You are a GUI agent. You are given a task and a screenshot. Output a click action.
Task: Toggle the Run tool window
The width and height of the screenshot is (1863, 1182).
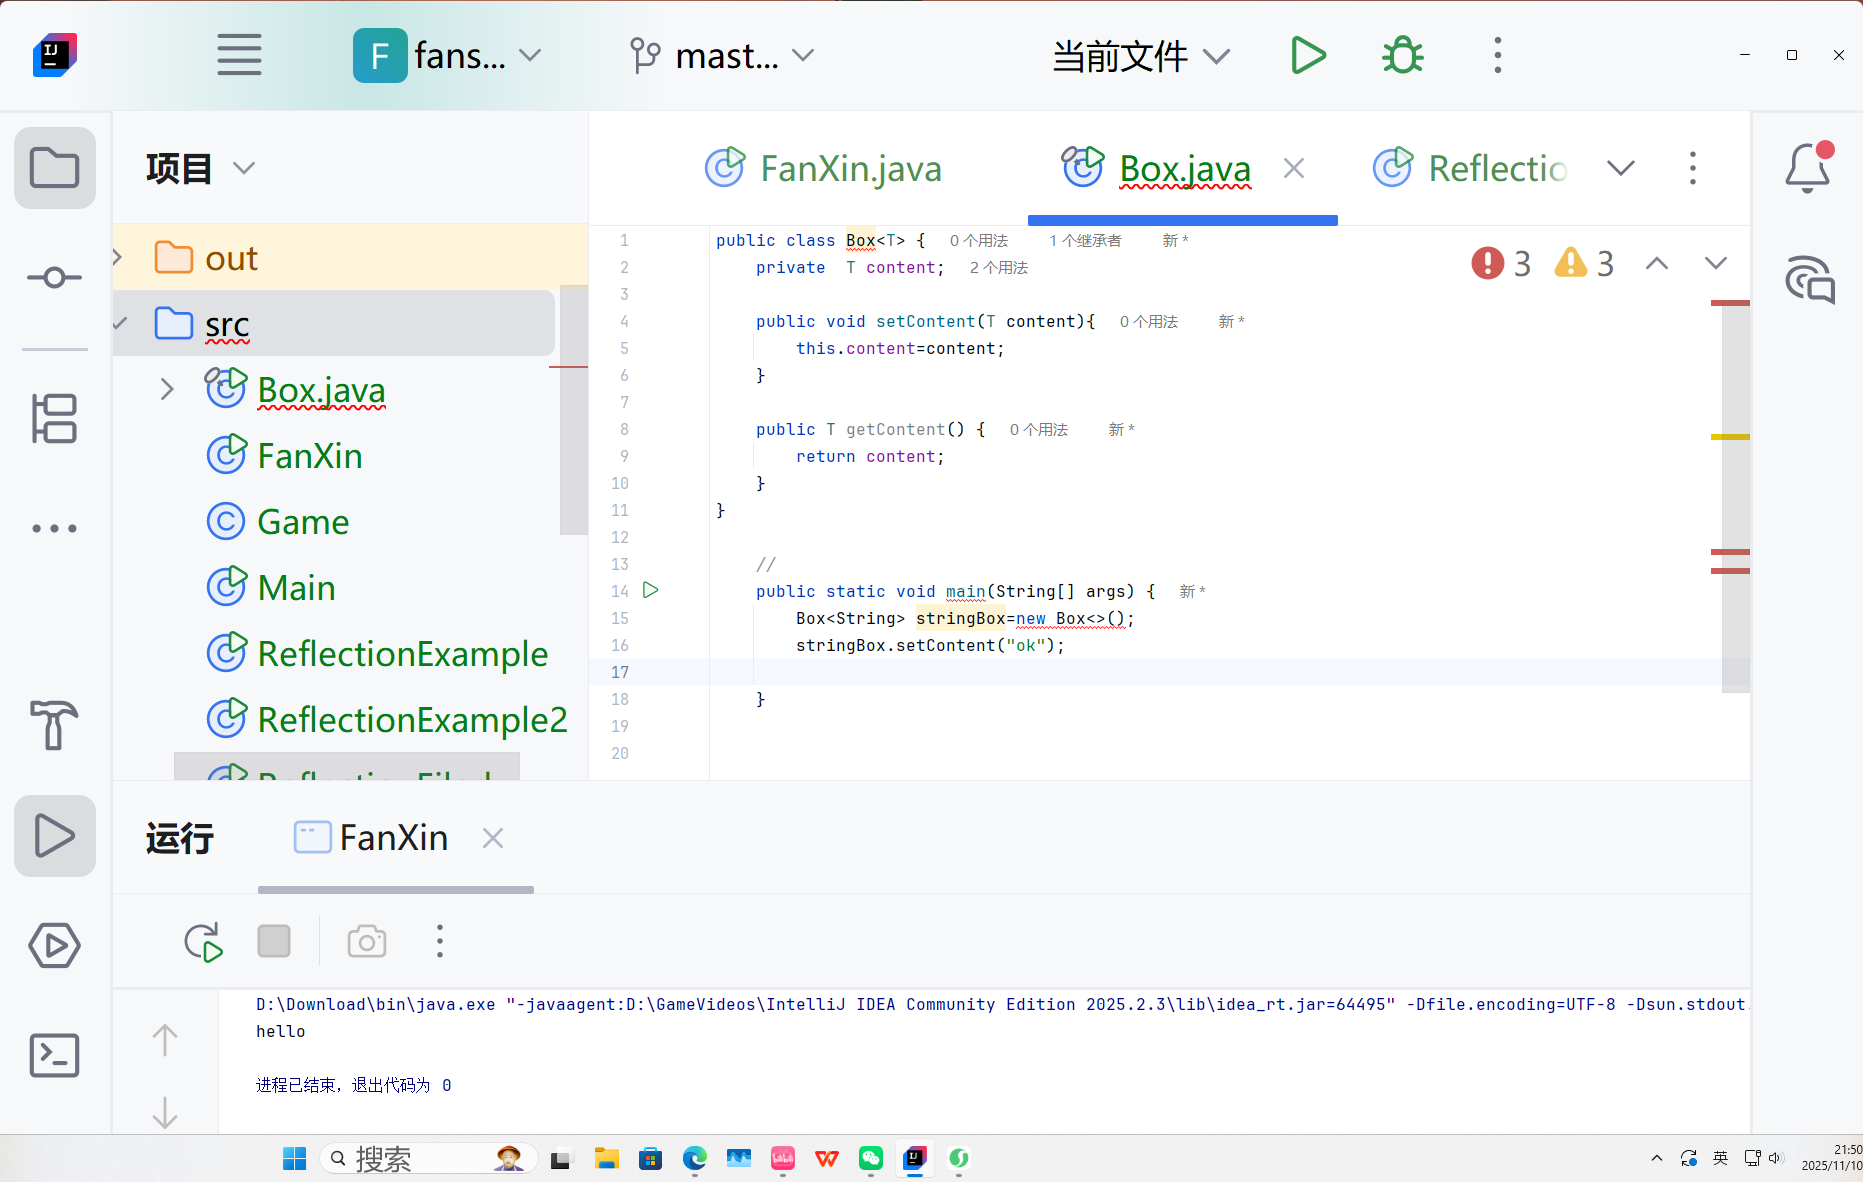55,836
